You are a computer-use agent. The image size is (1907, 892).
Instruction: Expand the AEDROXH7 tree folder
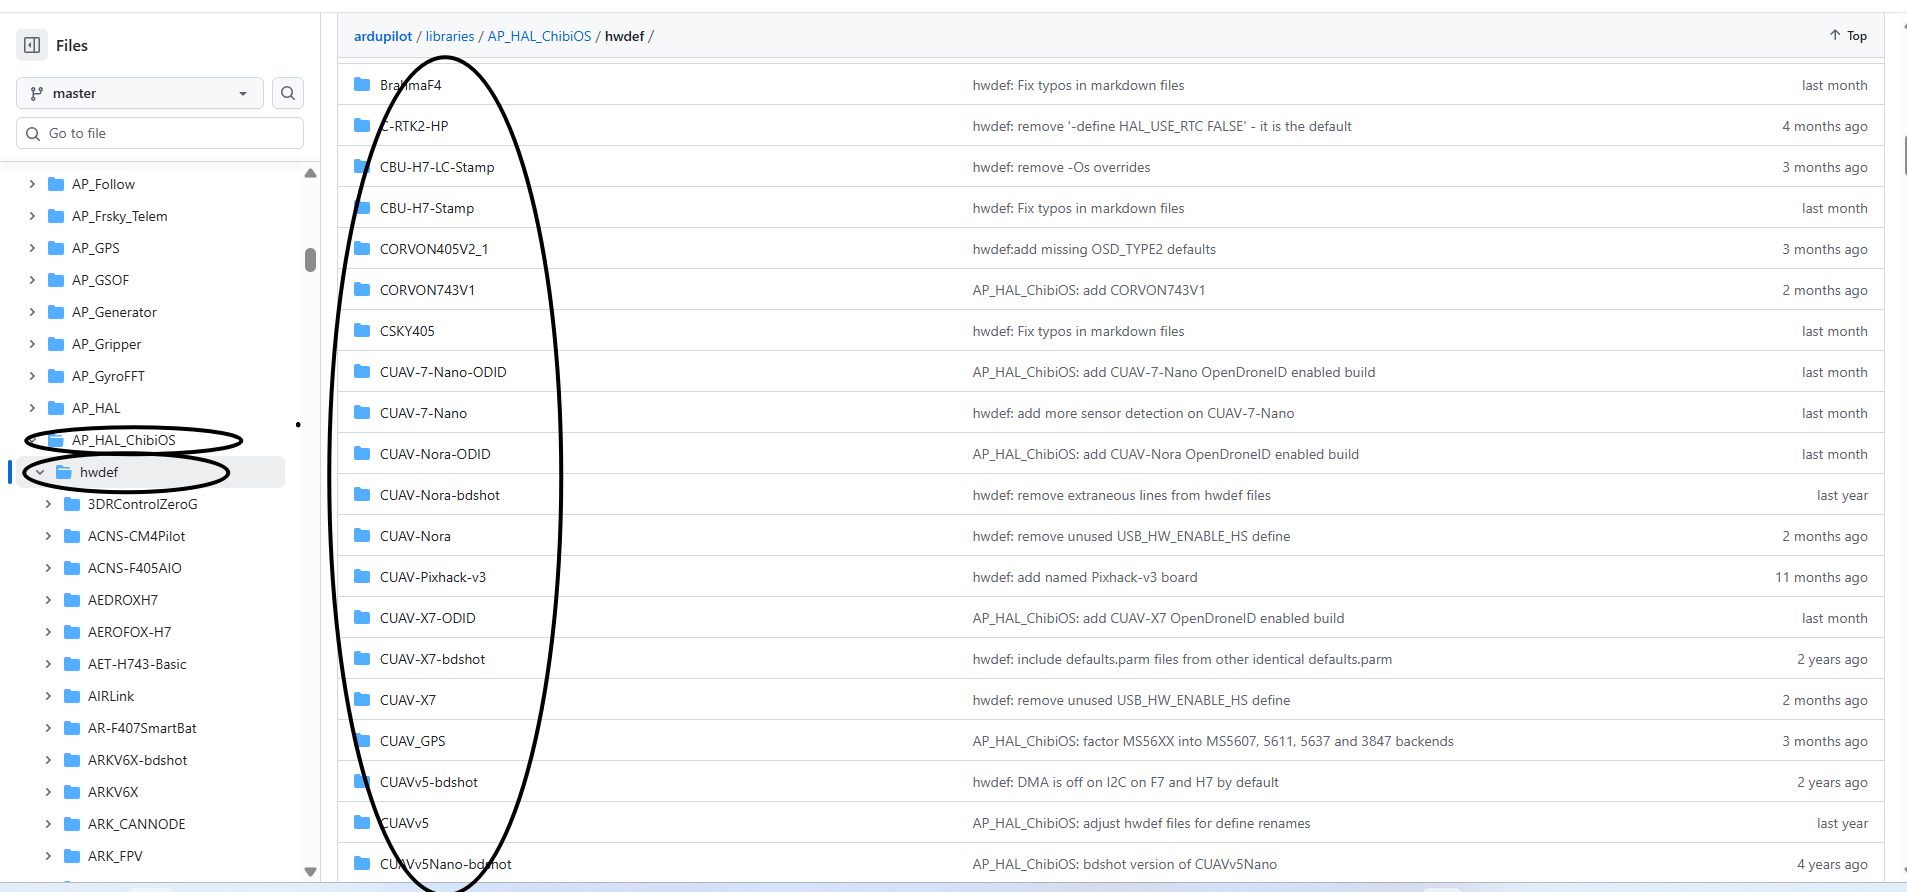48,600
